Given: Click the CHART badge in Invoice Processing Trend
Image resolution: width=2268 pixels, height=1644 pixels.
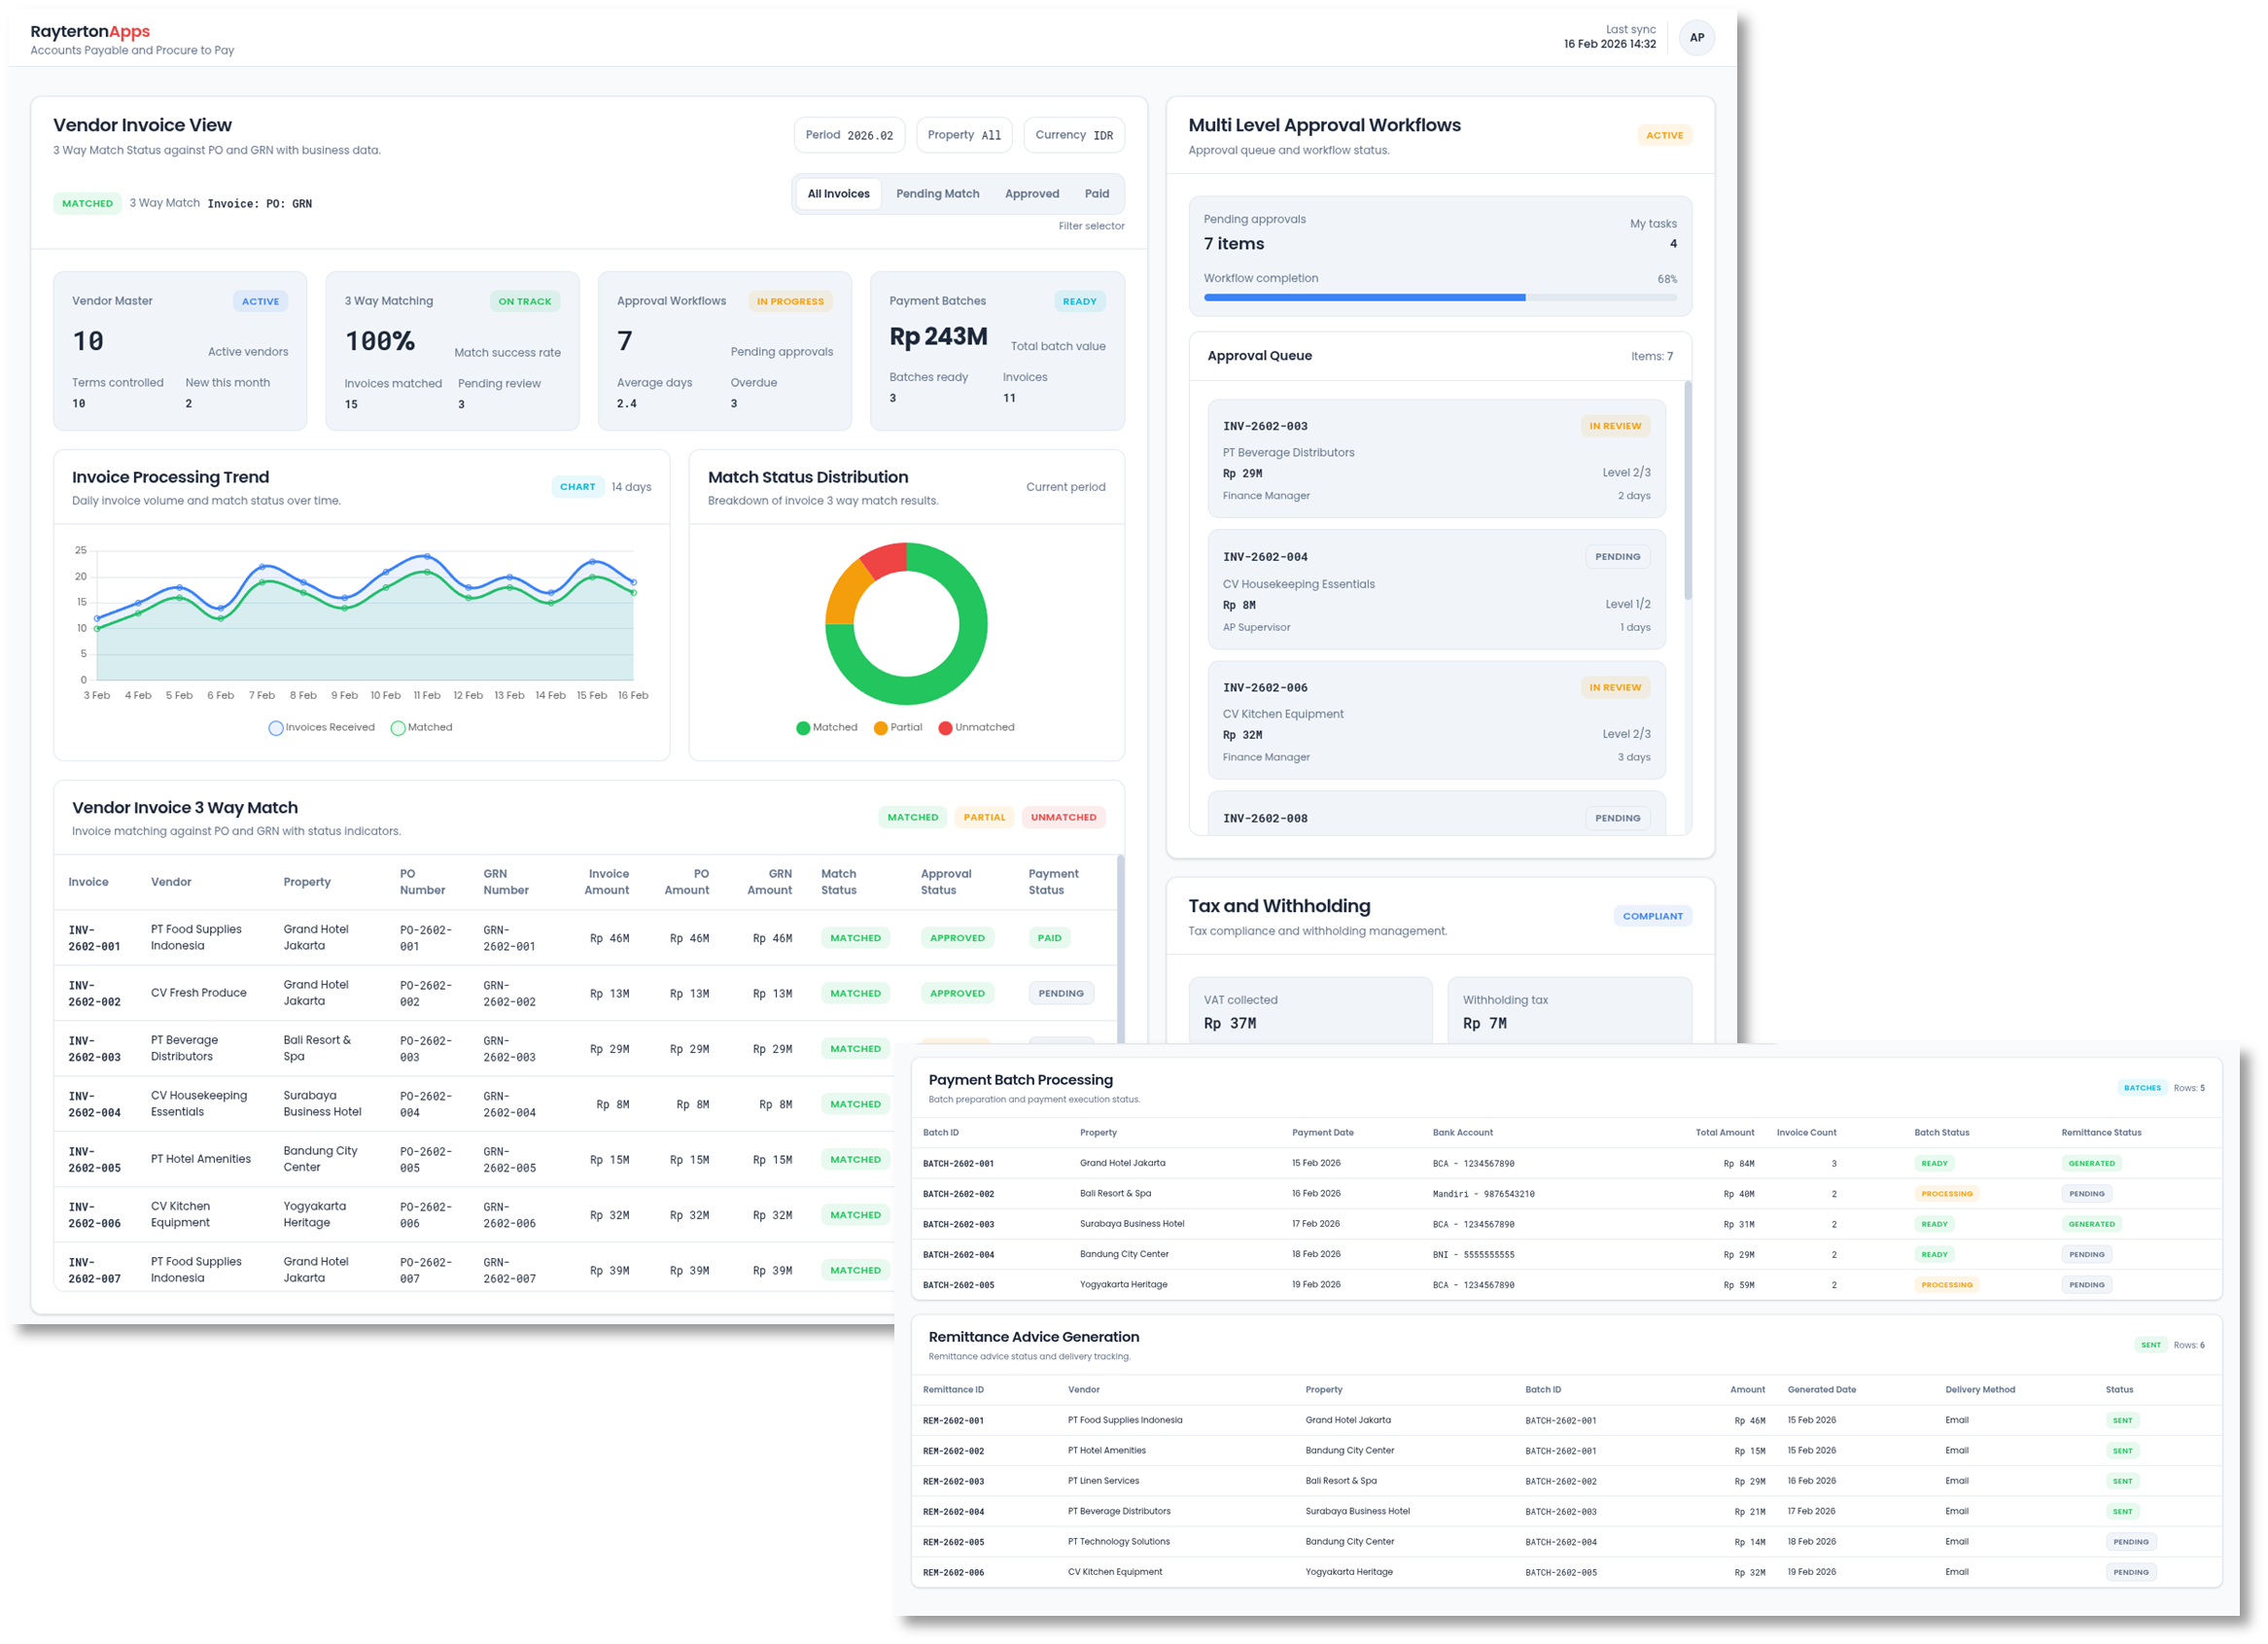Looking at the screenshot, I should point(577,487).
